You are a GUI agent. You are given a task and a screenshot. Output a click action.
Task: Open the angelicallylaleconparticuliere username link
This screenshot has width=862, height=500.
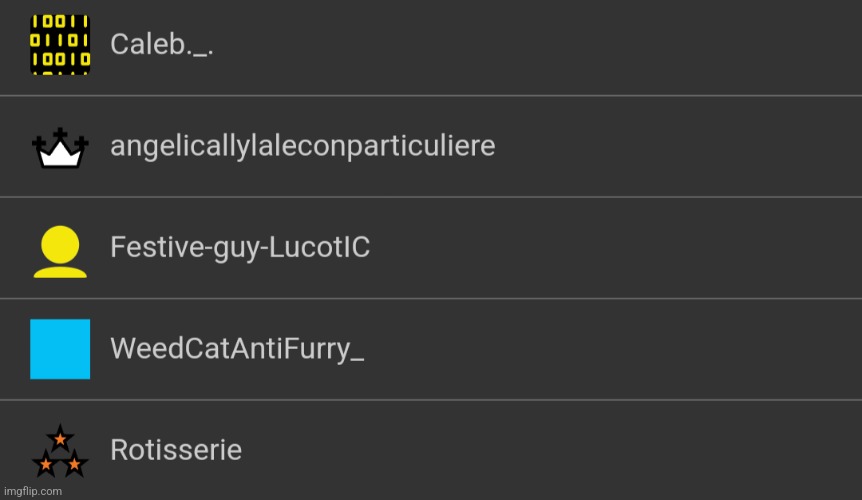tap(302, 146)
